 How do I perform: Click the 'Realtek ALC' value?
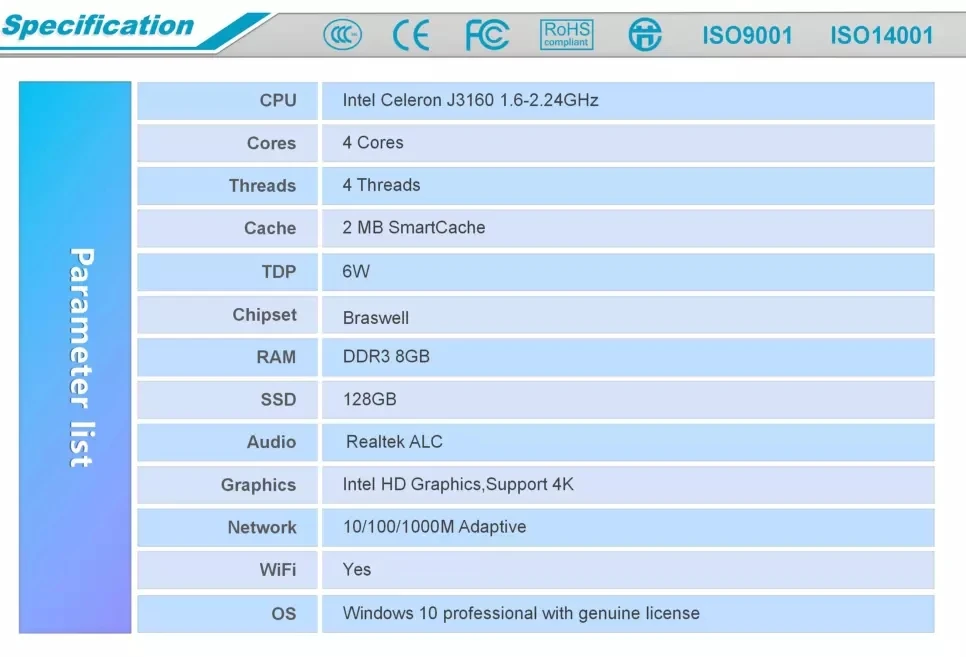pos(394,441)
